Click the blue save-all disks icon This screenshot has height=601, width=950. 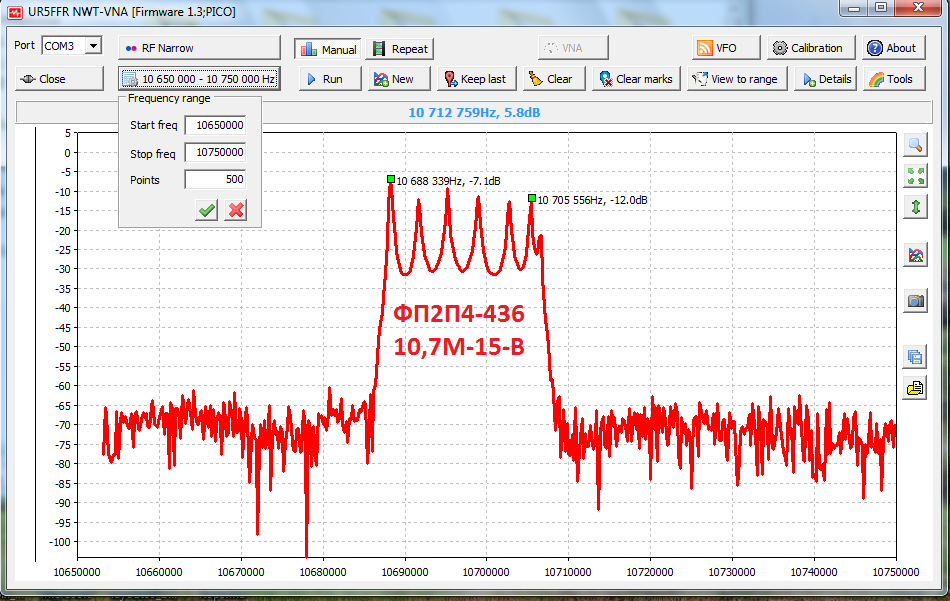coord(914,356)
